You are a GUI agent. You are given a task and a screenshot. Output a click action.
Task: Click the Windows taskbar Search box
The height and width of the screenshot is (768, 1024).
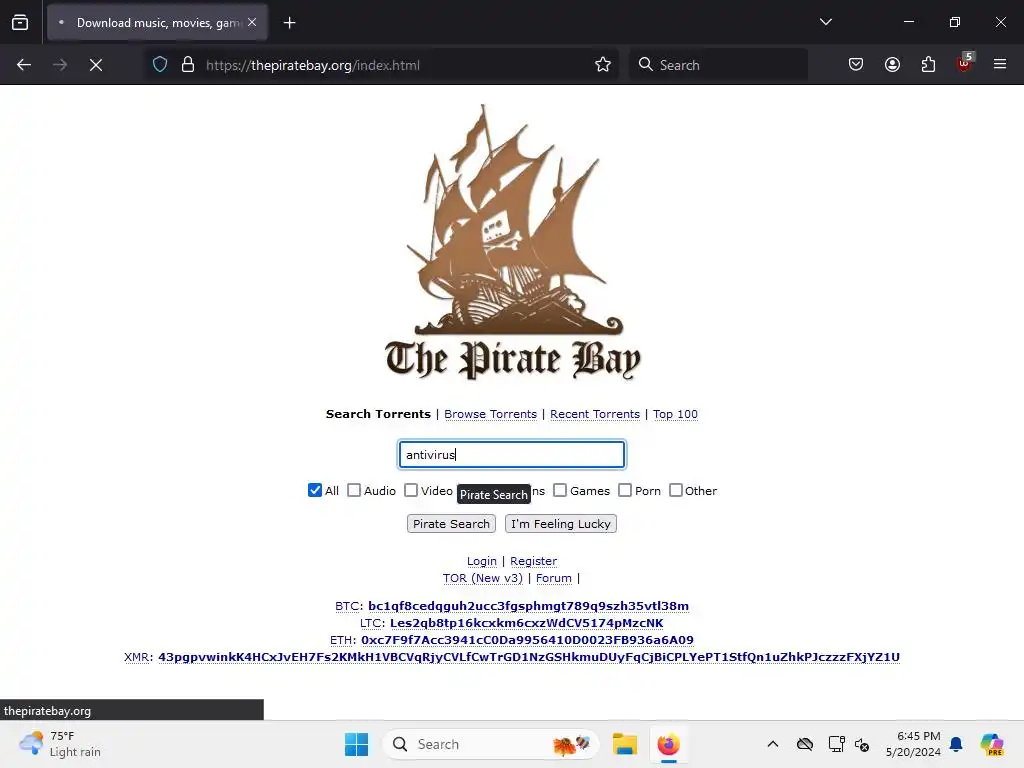pyautogui.click(x=491, y=744)
